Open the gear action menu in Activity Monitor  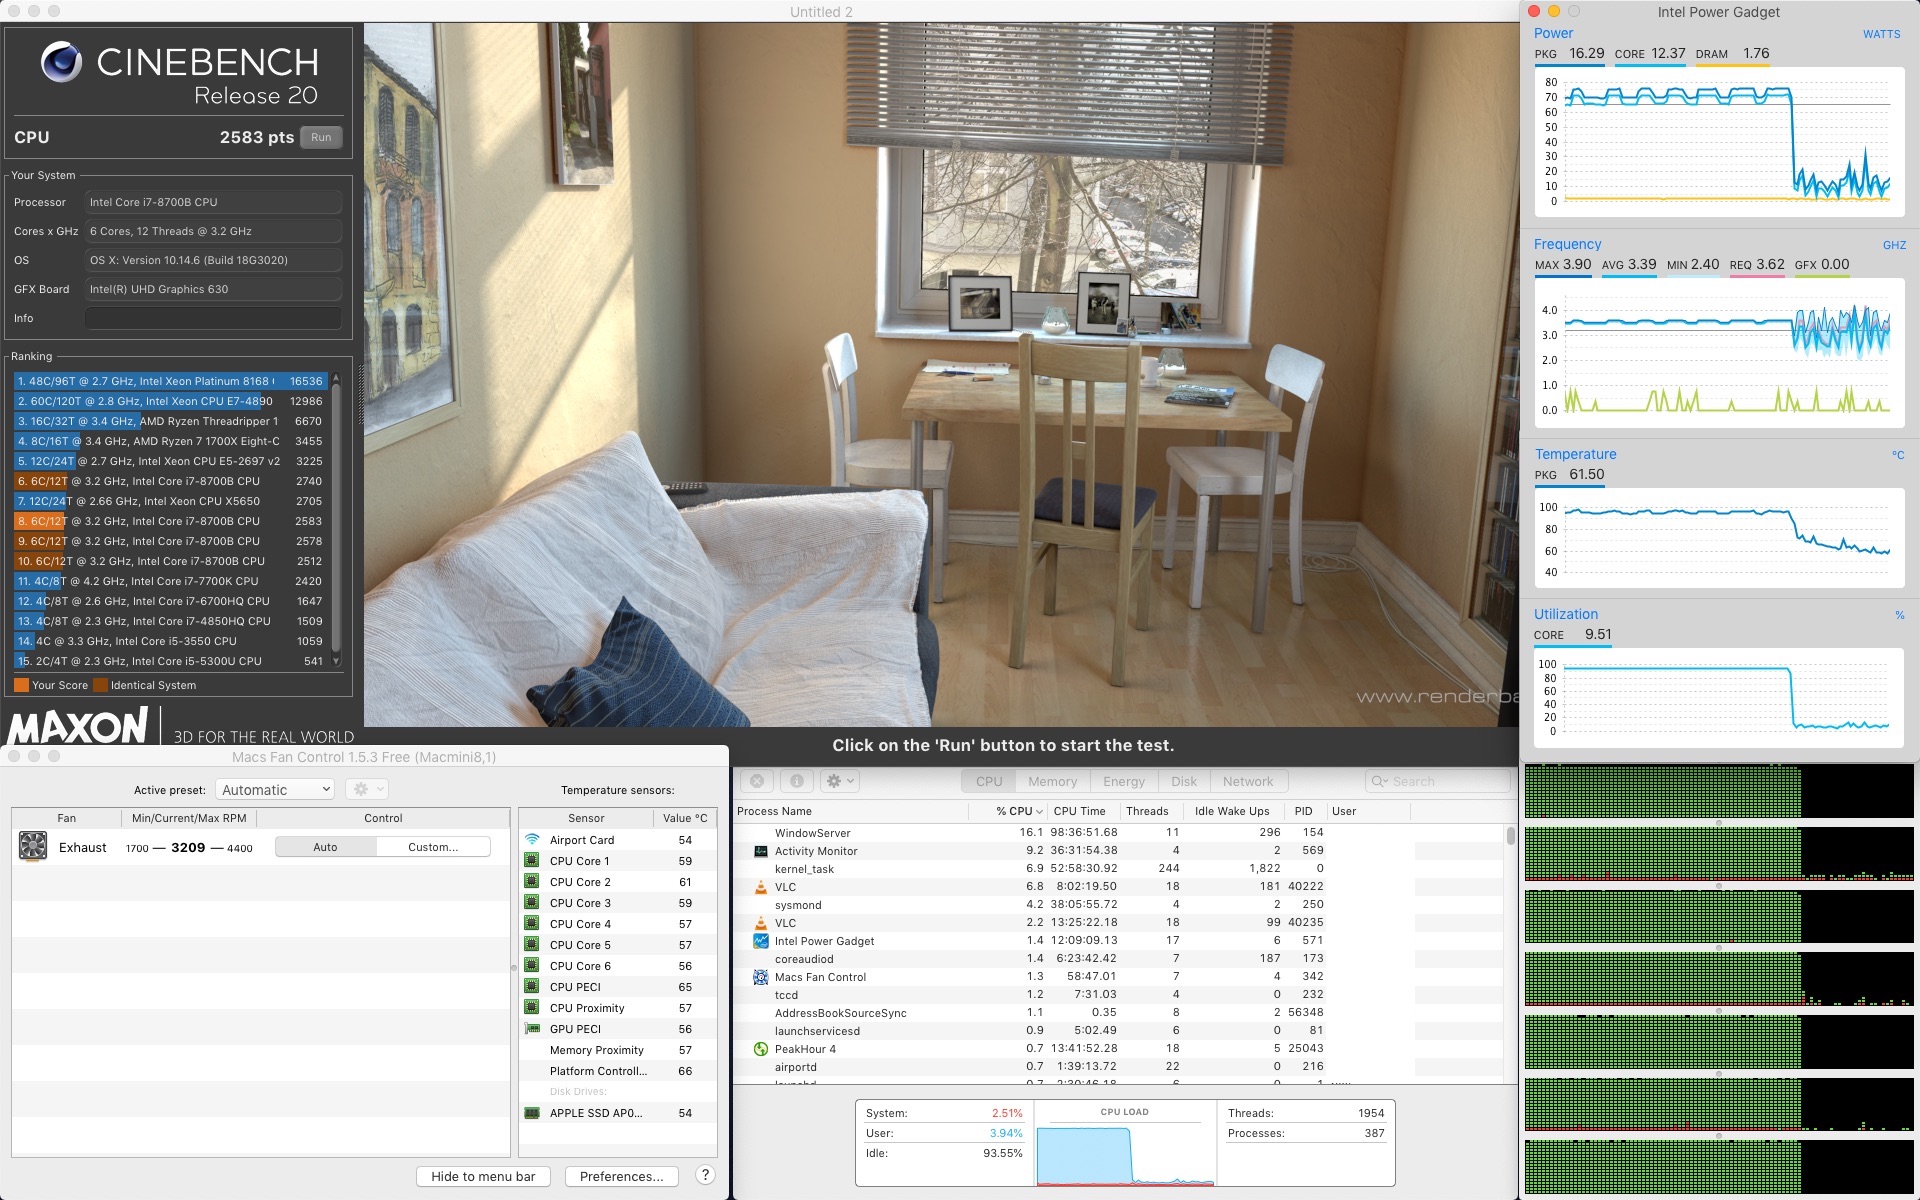tap(840, 781)
